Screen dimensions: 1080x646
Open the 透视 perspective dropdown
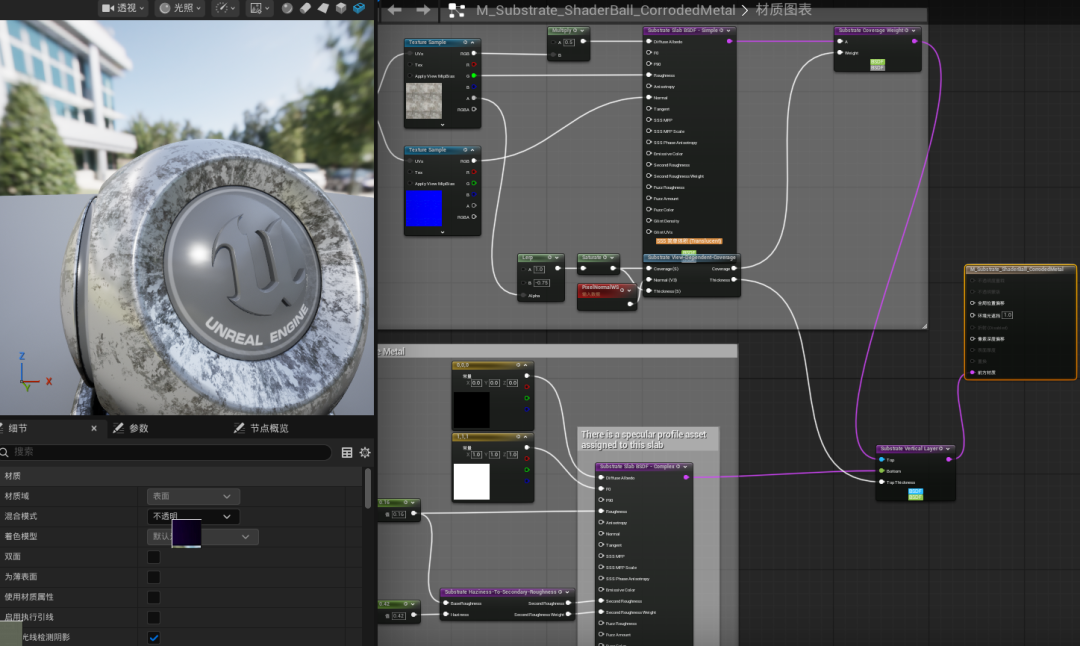coord(123,8)
